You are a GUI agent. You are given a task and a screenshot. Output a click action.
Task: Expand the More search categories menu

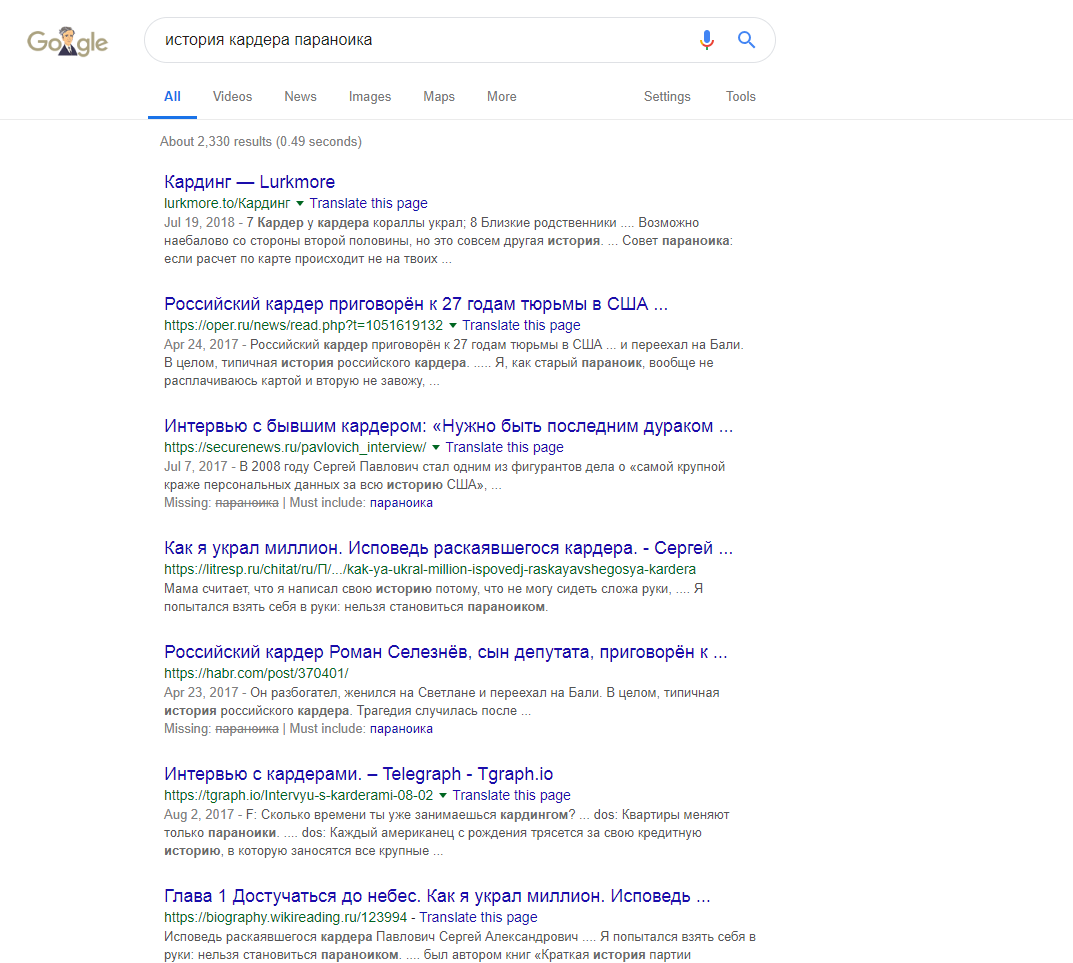(x=502, y=97)
